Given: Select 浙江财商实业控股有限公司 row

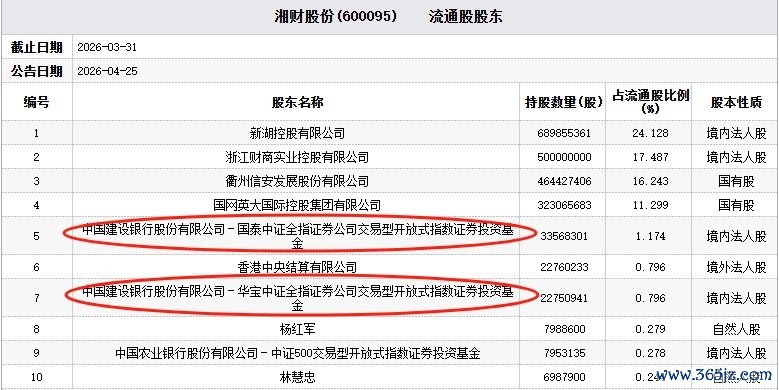Looking at the screenshot, I should coord(390,157).
